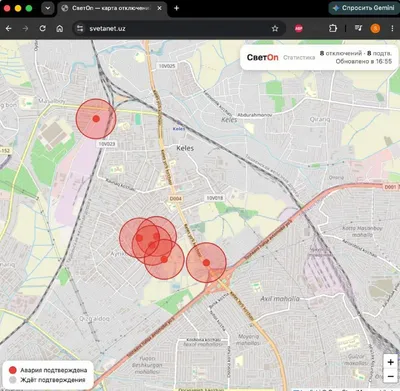Viewport: 400px width, 391px height.
Task: Open a new browser tab
Action: coord(176,8)
